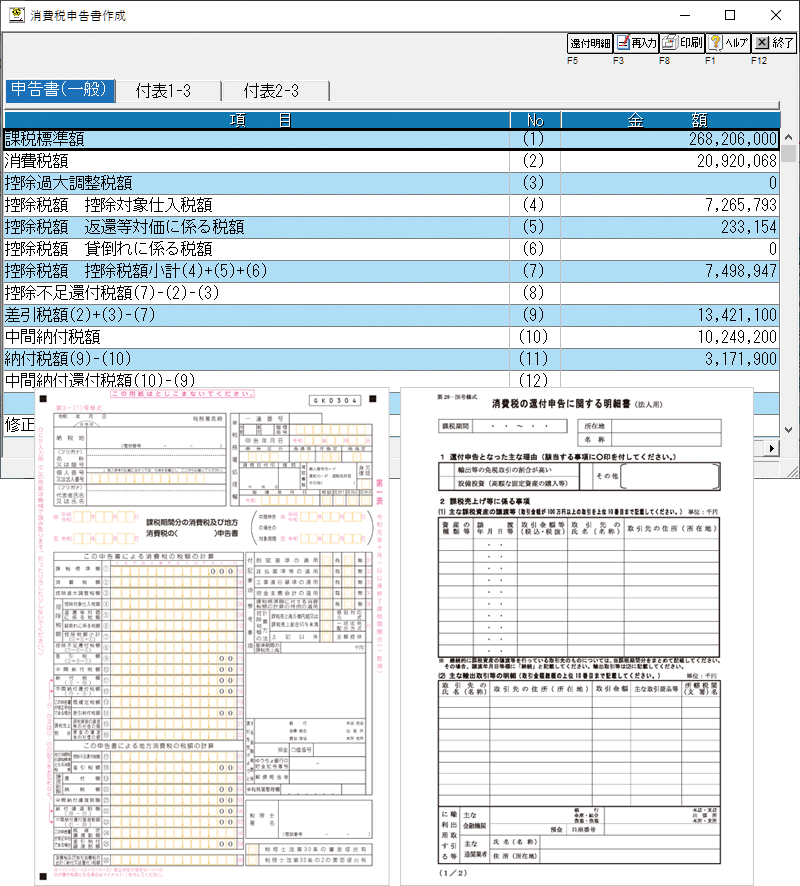Maximize the 消費税申告書作成 window
The image size is (800, 886).
[730, 16]
